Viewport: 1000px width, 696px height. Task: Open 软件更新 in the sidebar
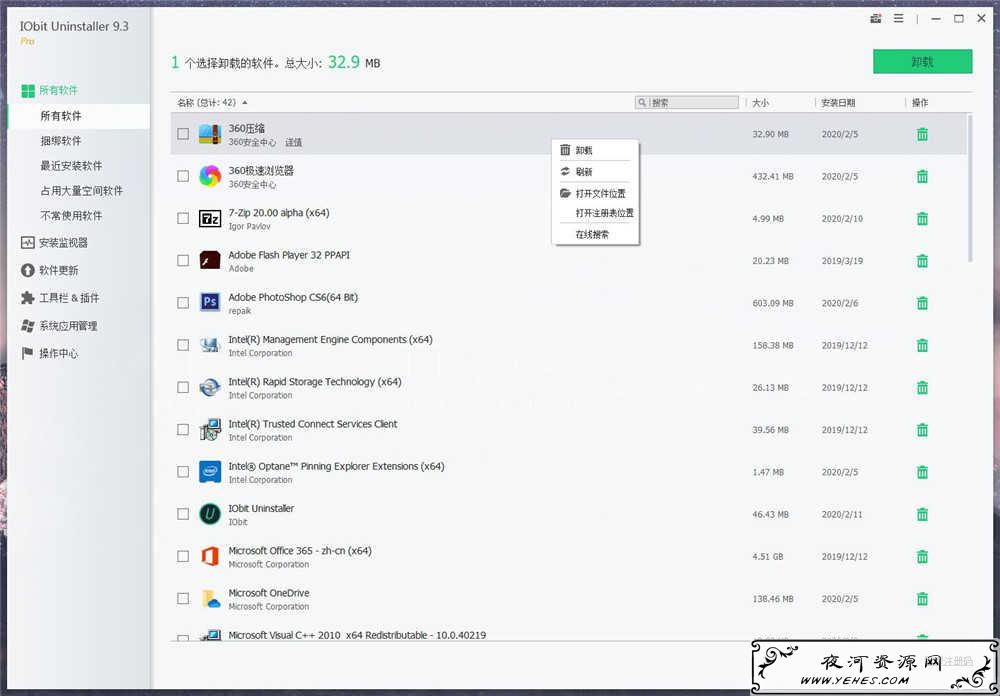[x=50, y=270]
